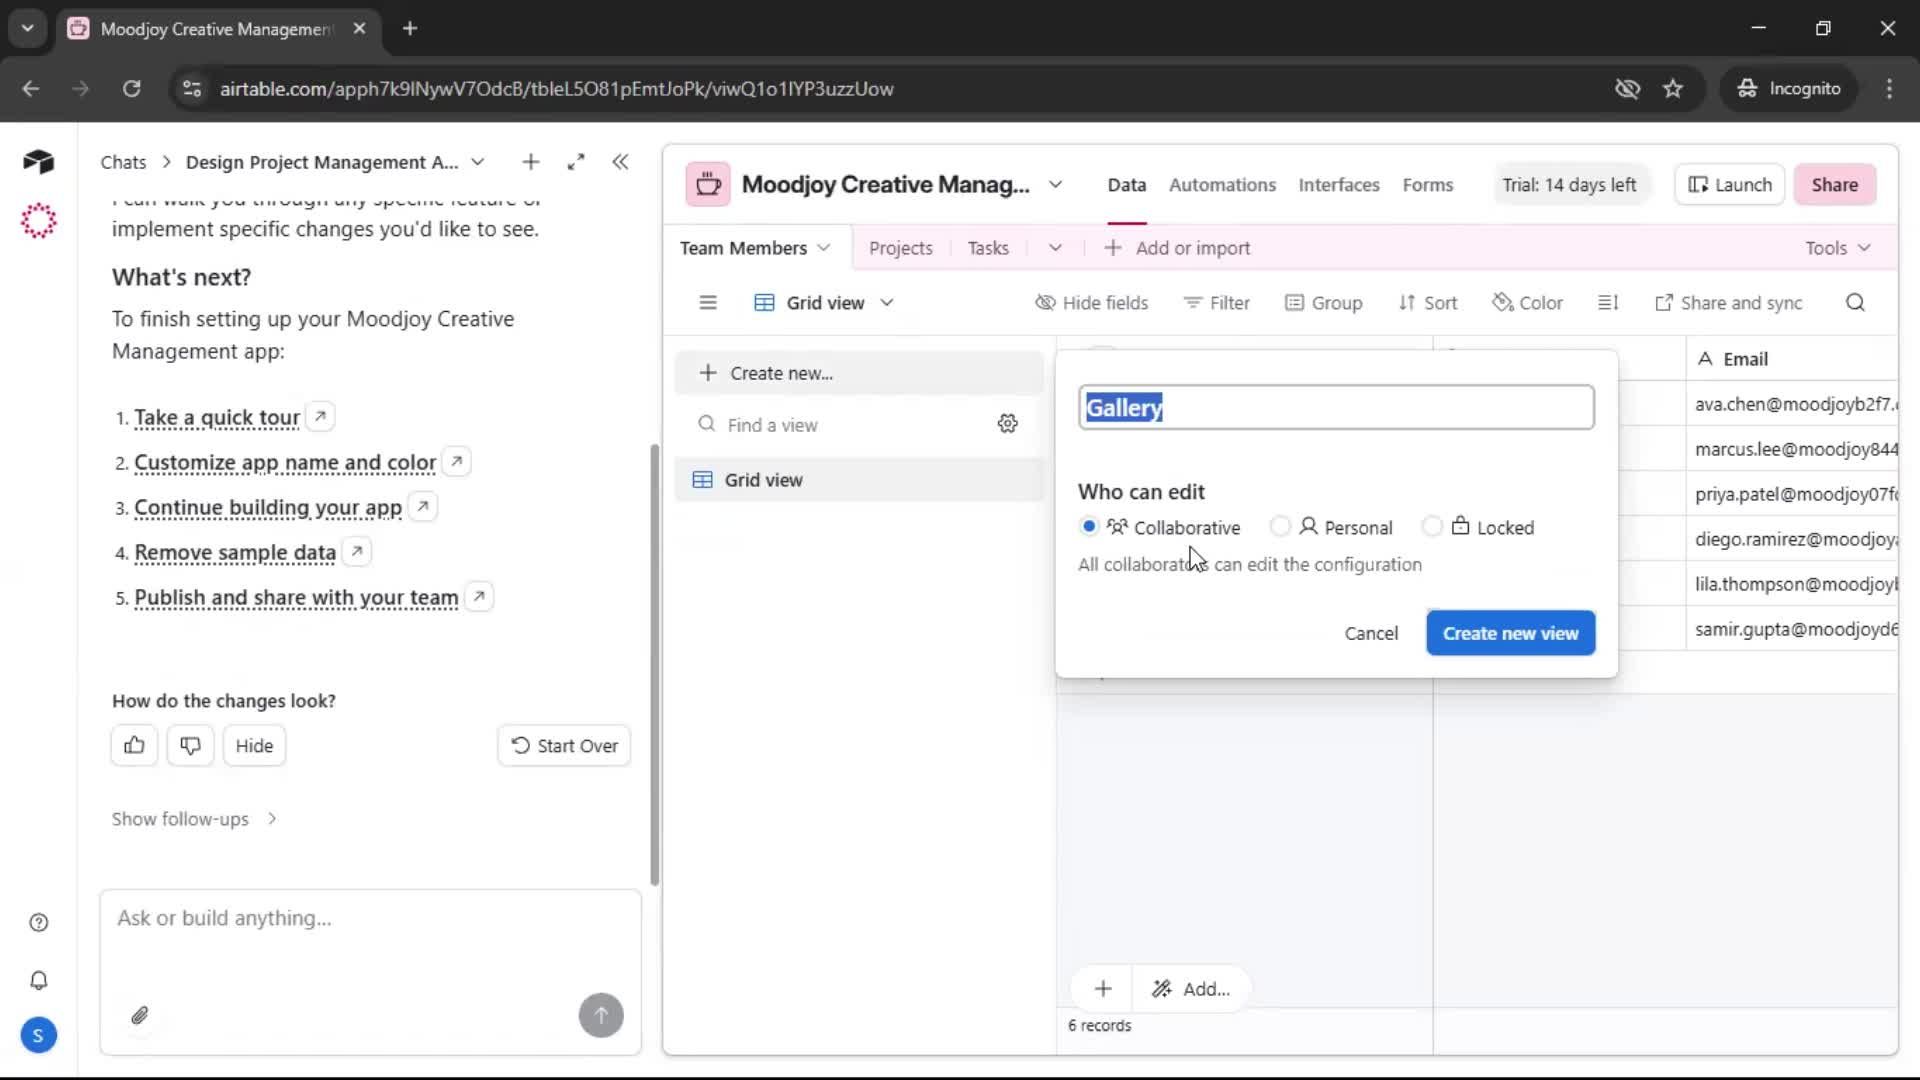This screenshot has width=1920, height=1080.
Task: Click the chat panel scrollbar
Action: pyautogui.click(x=655, y=665)
